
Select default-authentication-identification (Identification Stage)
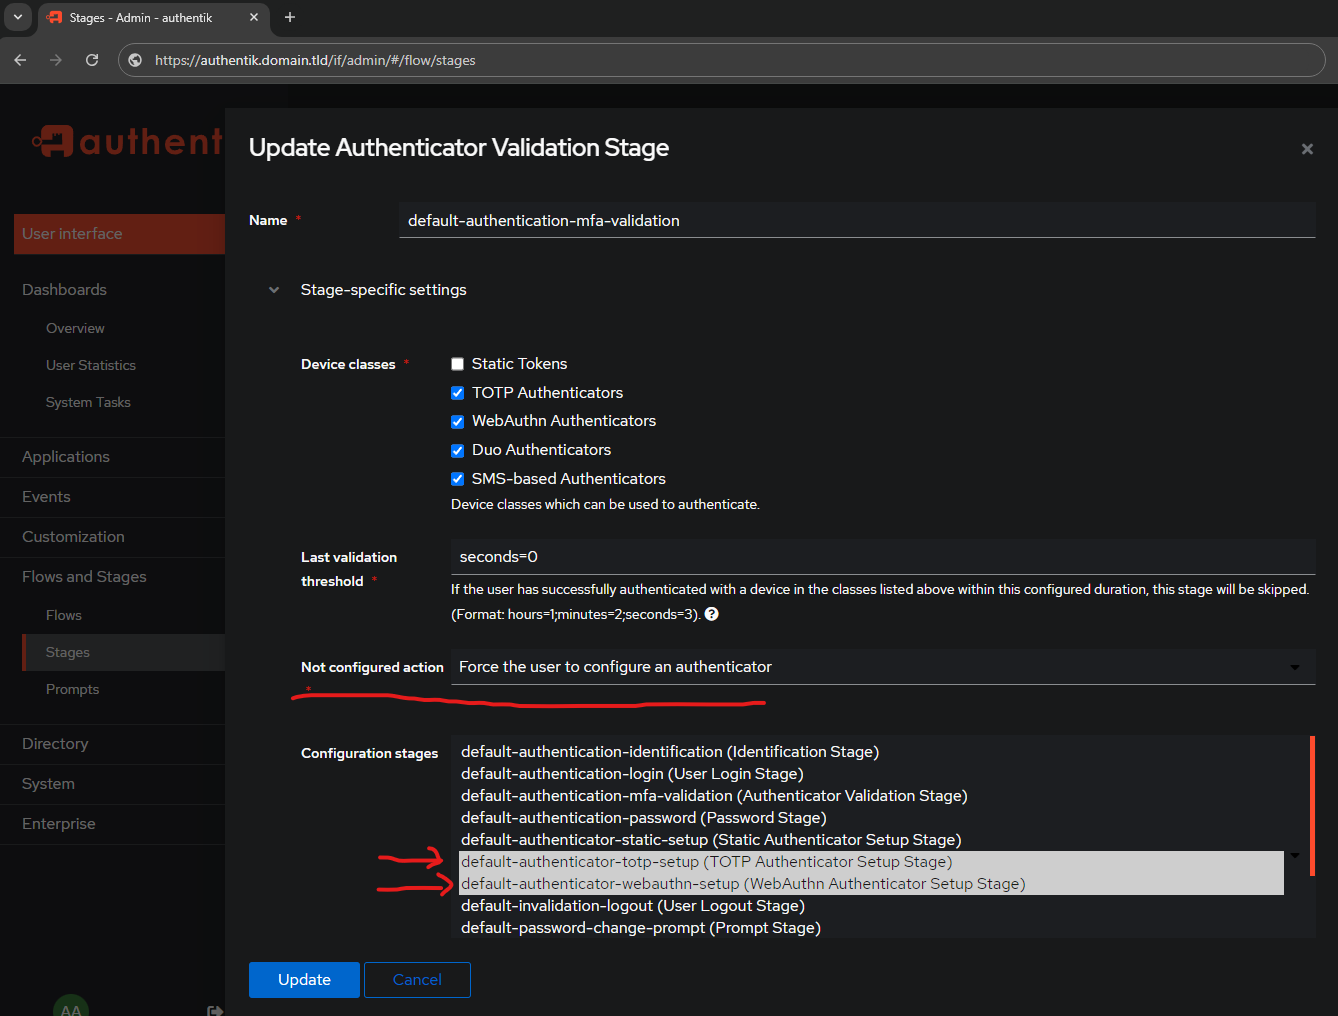click(871, 752)
